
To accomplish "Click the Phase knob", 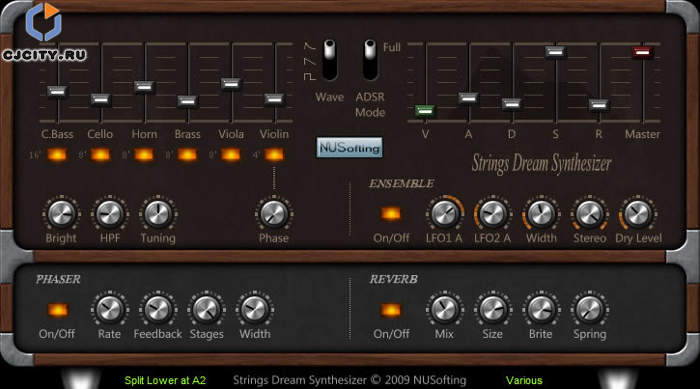I will click(274, 214).
